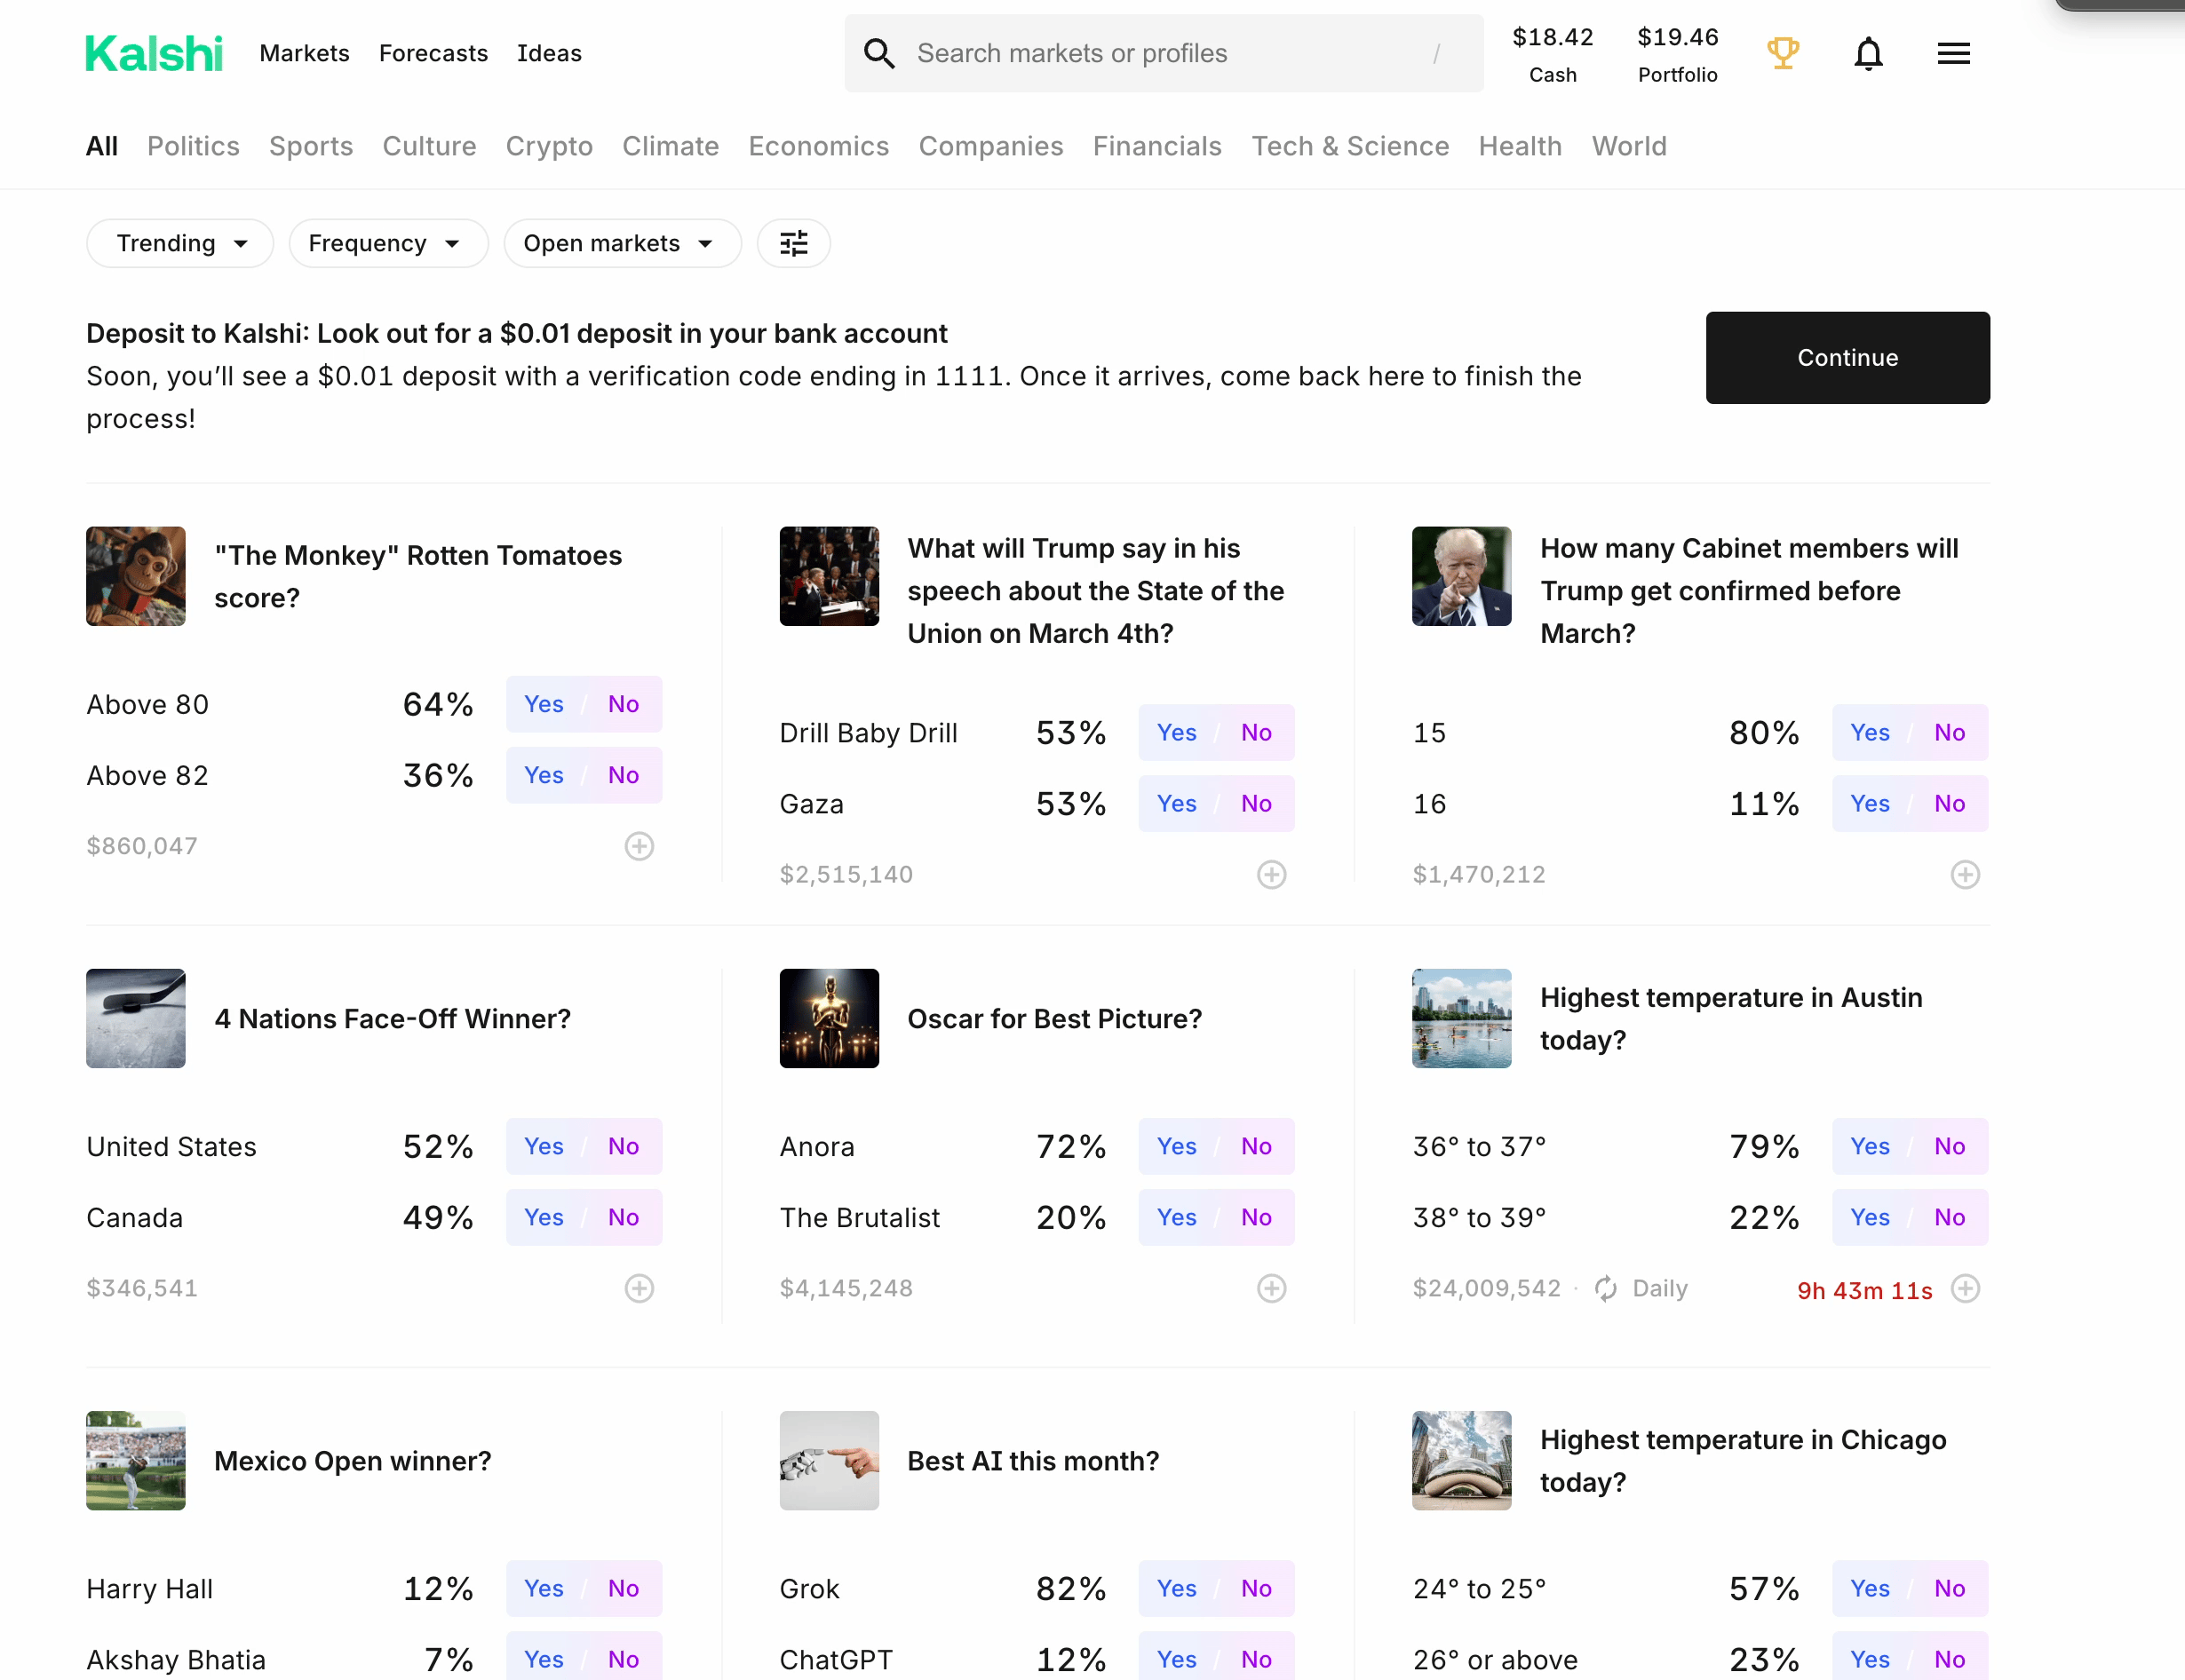Open the hamburger menu
Image resolution: width=2185 pixels, height=1680 pixels.
(x=1953, y=53)
